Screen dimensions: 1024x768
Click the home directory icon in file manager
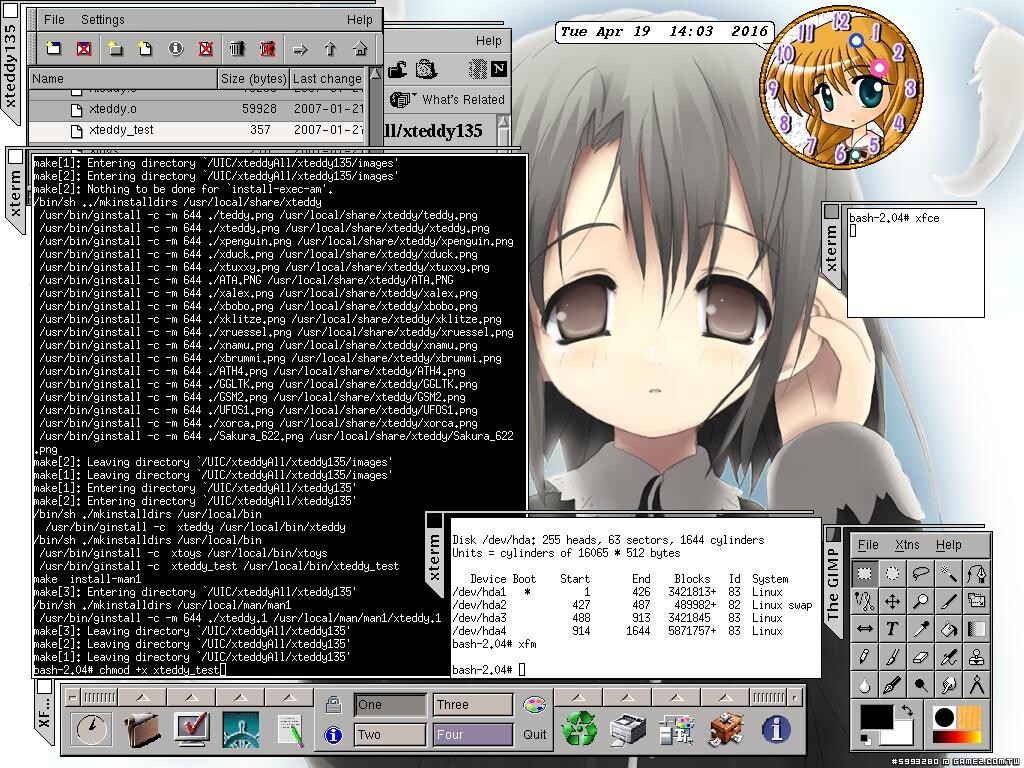(359, 48)
